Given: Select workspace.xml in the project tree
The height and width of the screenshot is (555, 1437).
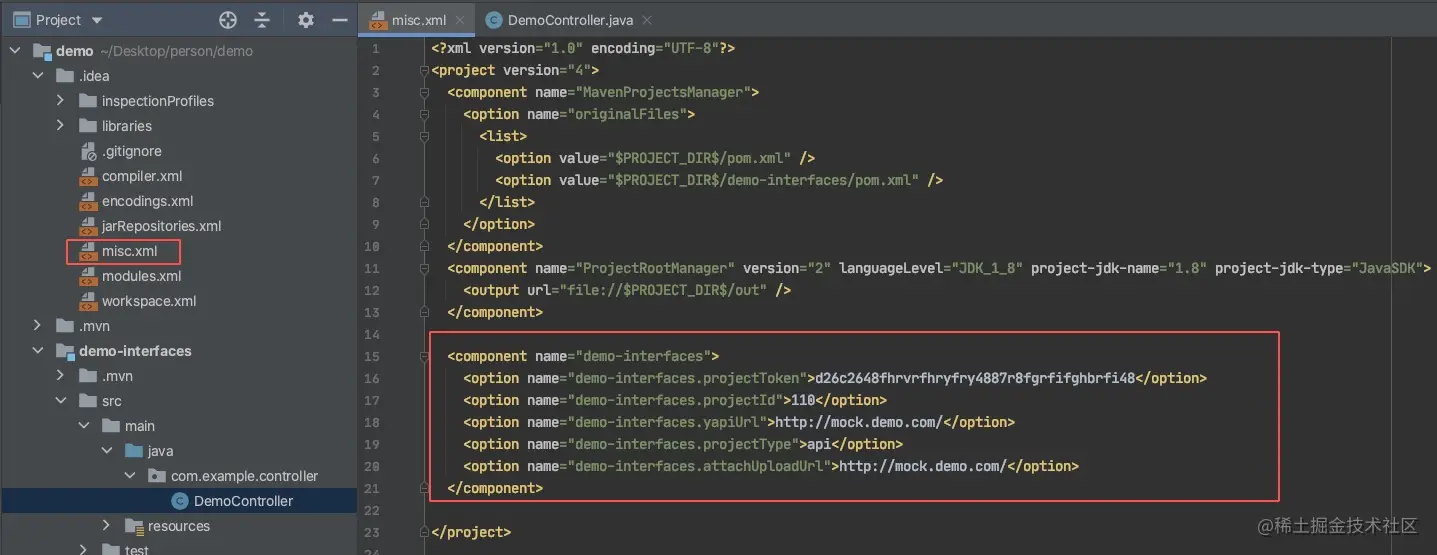Looking at the screenshot, I should point(149,301).
